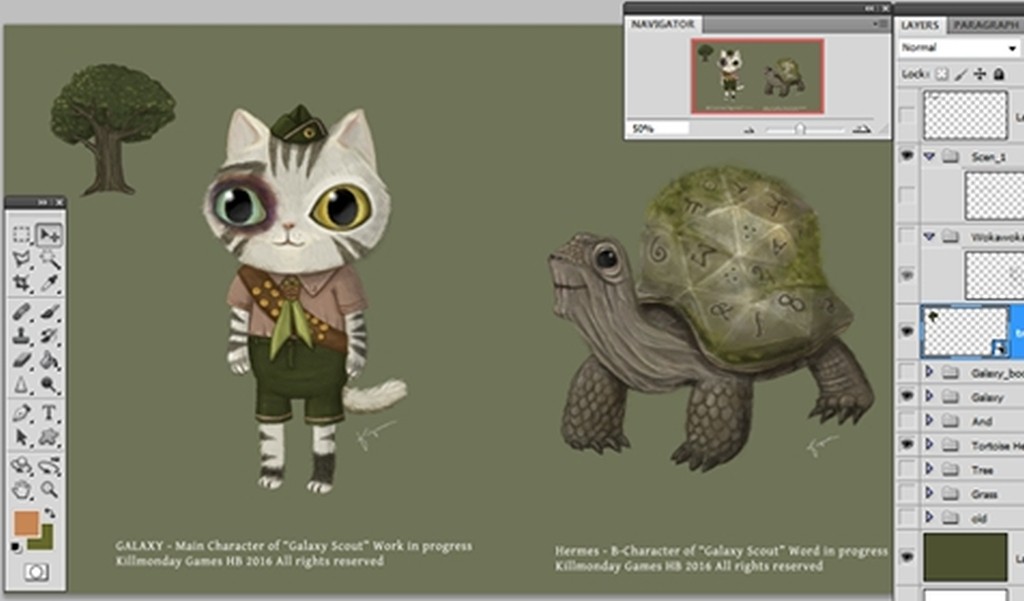Show the And group

click(x=906, y=420)
